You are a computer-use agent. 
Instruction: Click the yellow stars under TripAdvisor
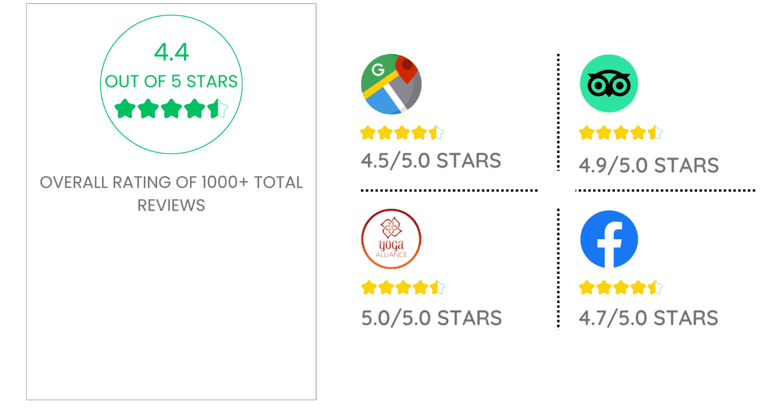(620, 132)
